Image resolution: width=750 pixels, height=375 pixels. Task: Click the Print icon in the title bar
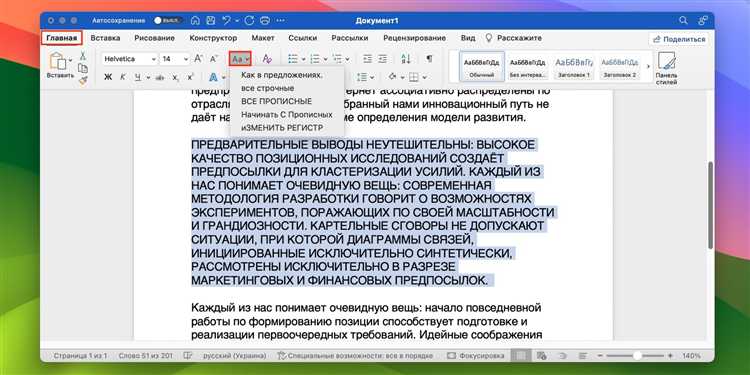point(265,21)
